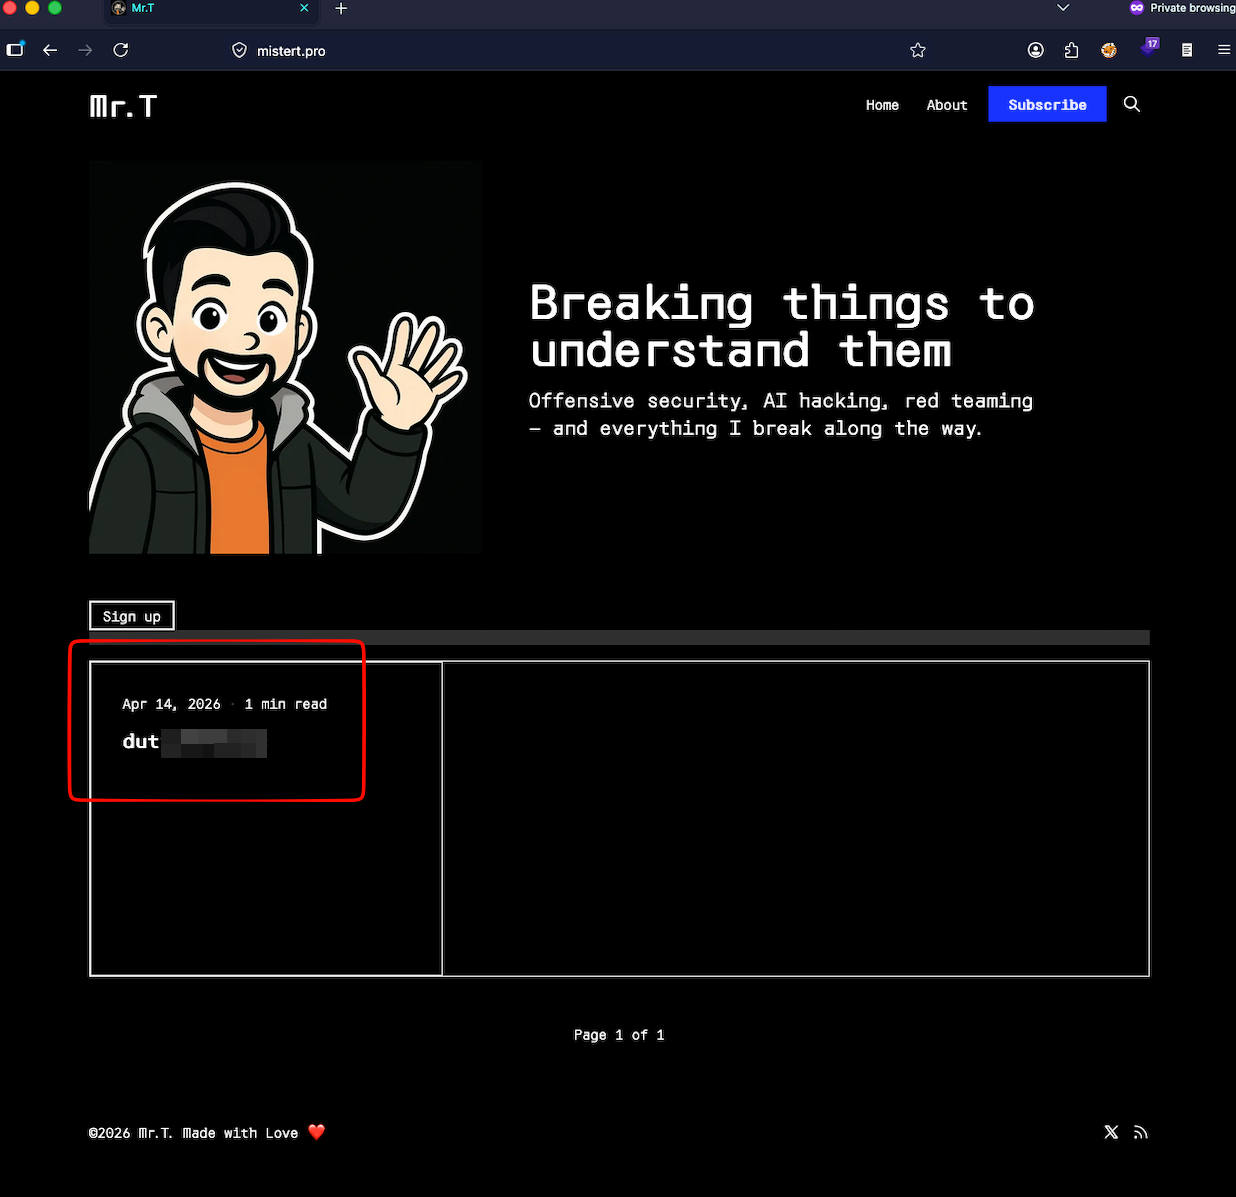The height and width of the screenshot is (1197, 1236).
Task: Open the extensions puzzle-piece icon
Action: (x=1071, y=50)
